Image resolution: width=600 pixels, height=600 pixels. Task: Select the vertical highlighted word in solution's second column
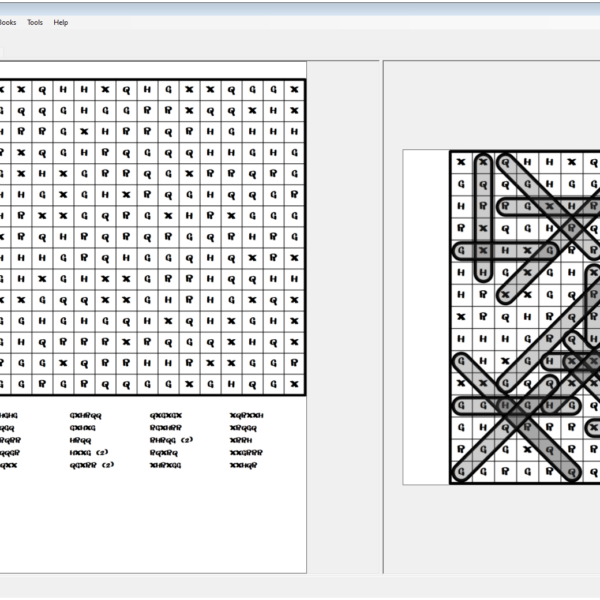coord(484,217)
